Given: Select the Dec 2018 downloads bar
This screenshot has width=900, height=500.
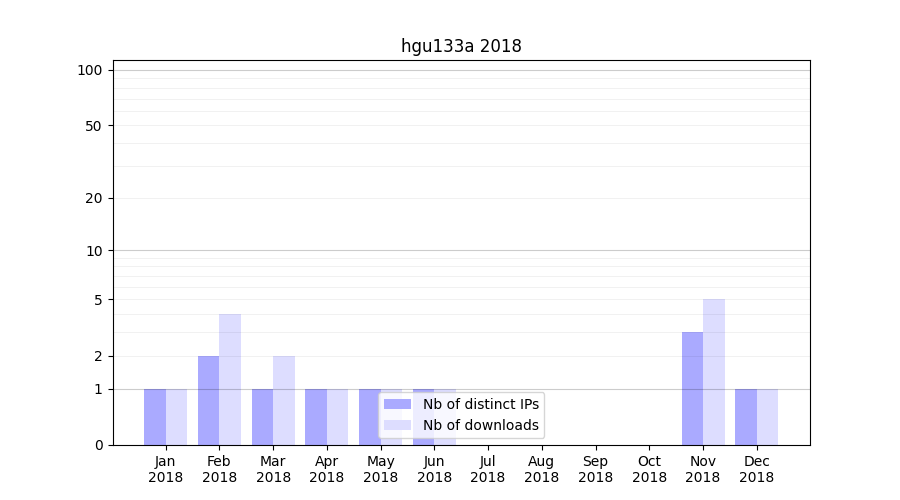Looking at the screenshot, I should pos(767,417).
